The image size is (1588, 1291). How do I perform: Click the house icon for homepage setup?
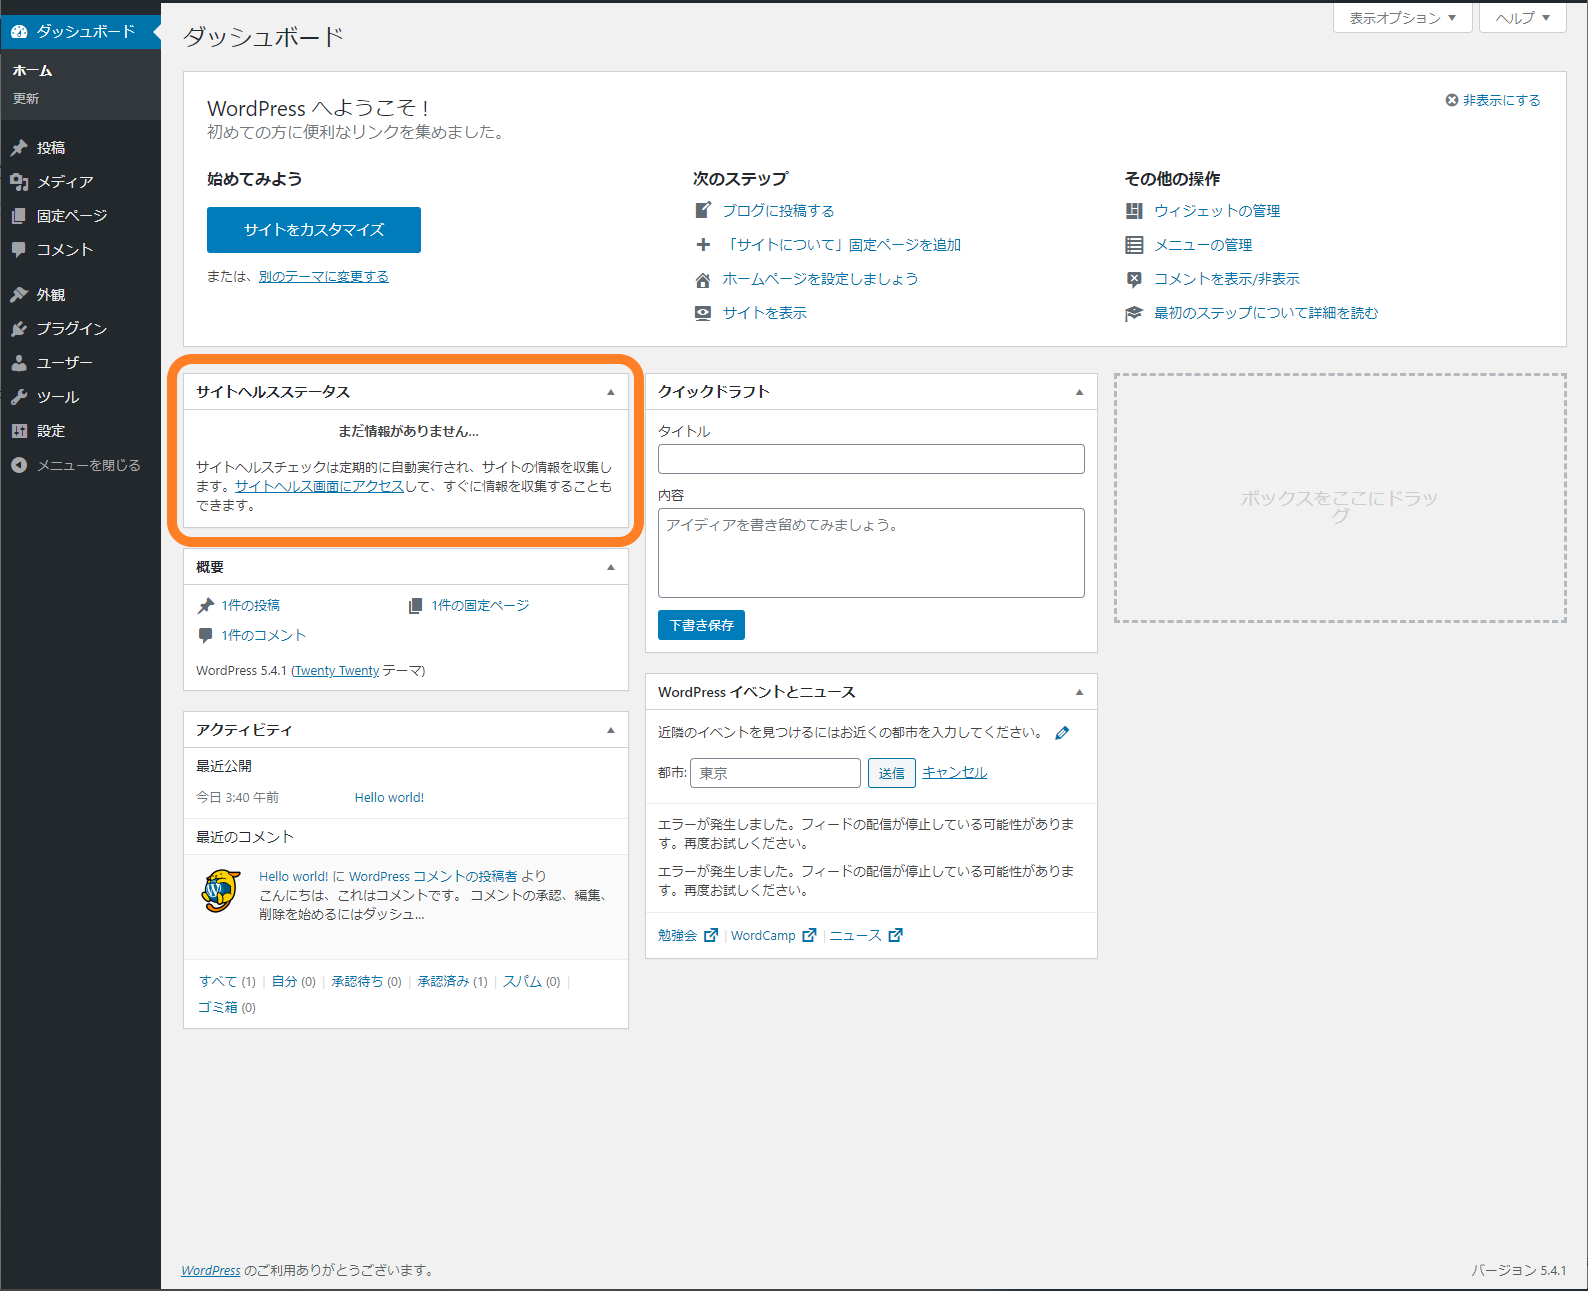[x=703, y=279]
